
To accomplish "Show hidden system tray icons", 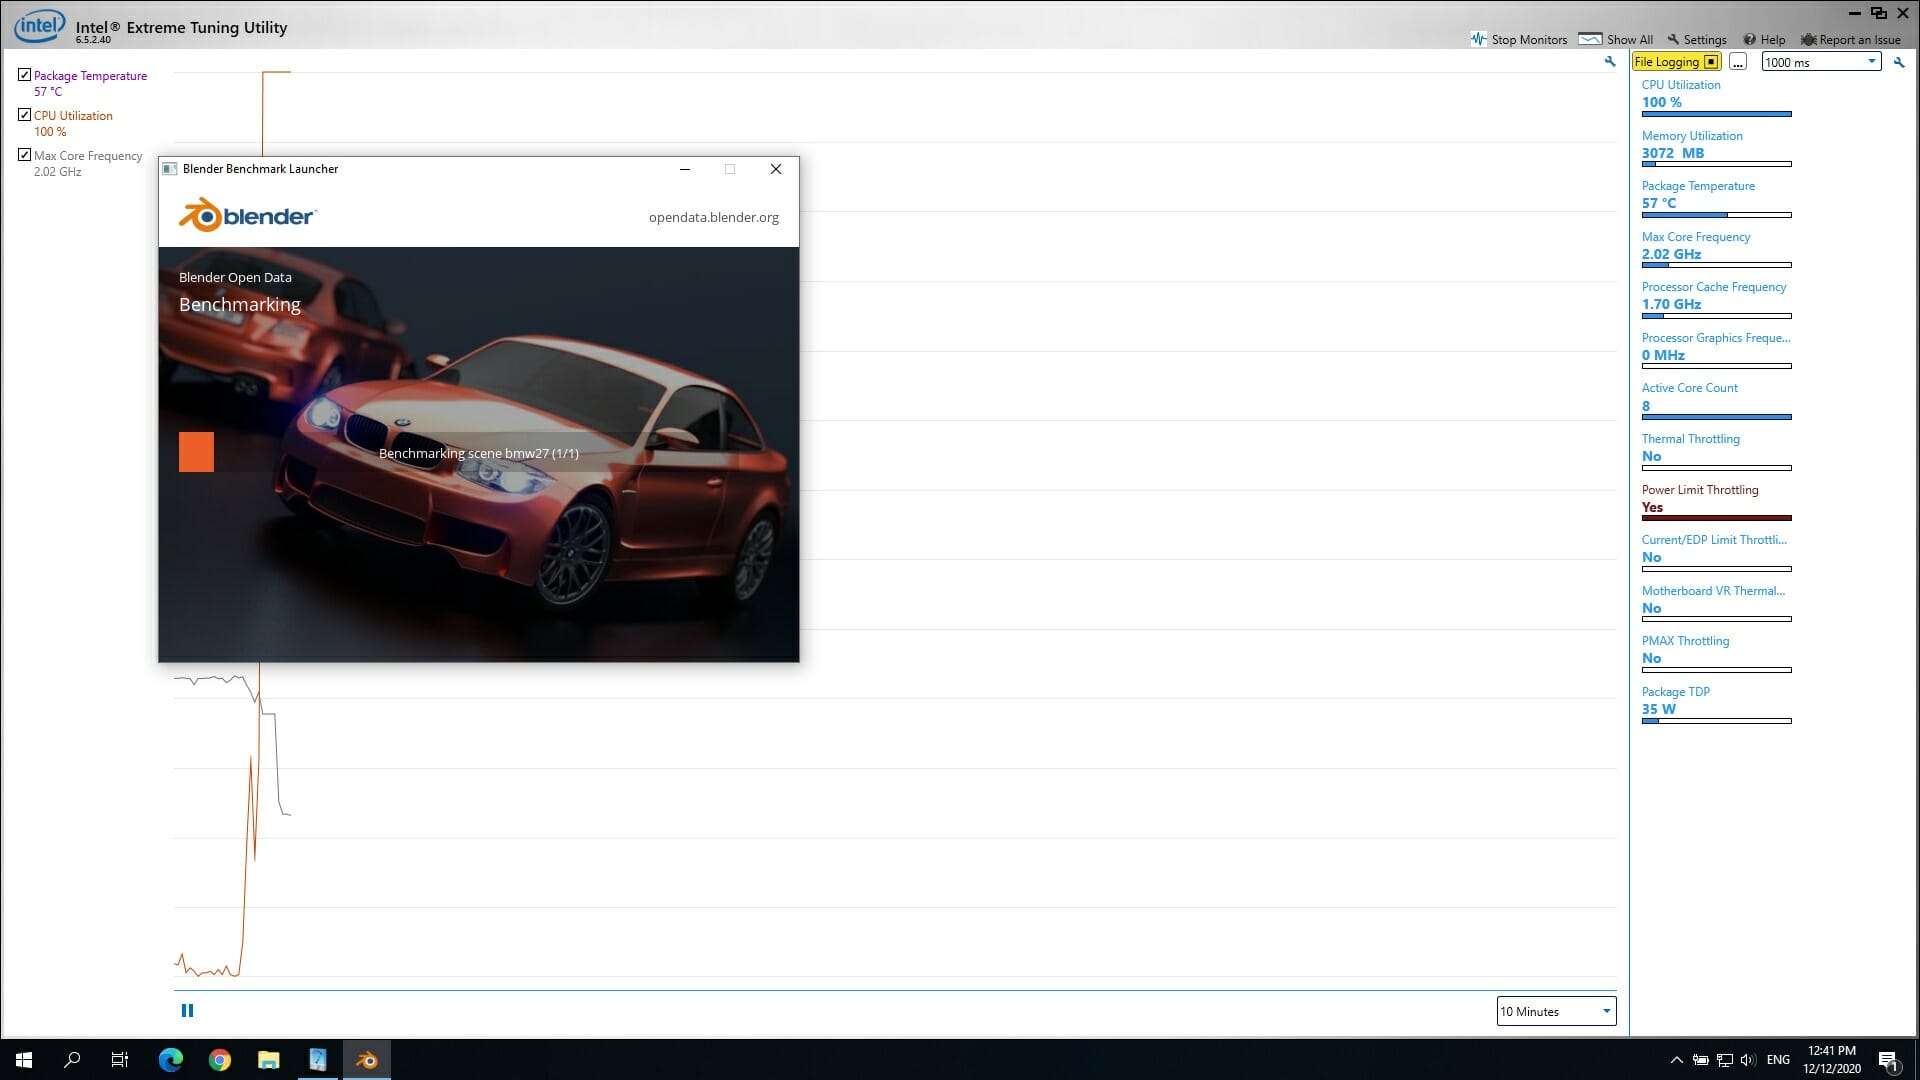I will 1677,1060.
